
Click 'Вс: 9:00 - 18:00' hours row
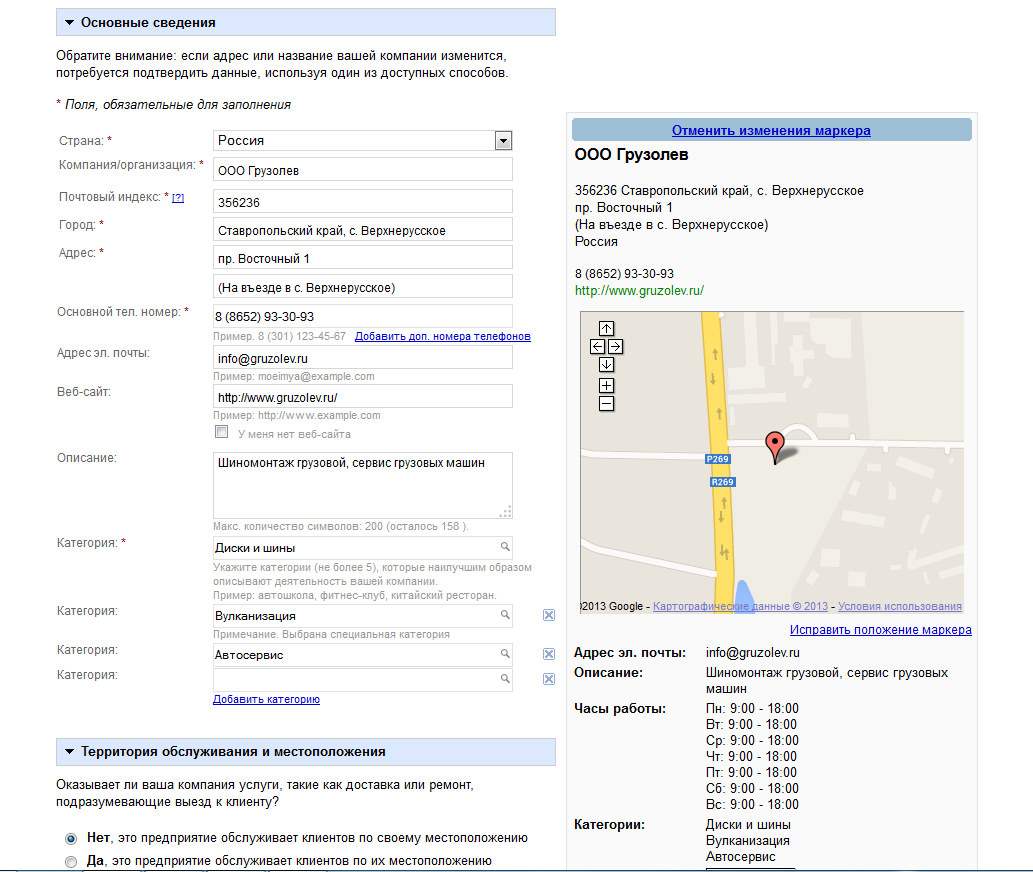click(x=752, y=804)
